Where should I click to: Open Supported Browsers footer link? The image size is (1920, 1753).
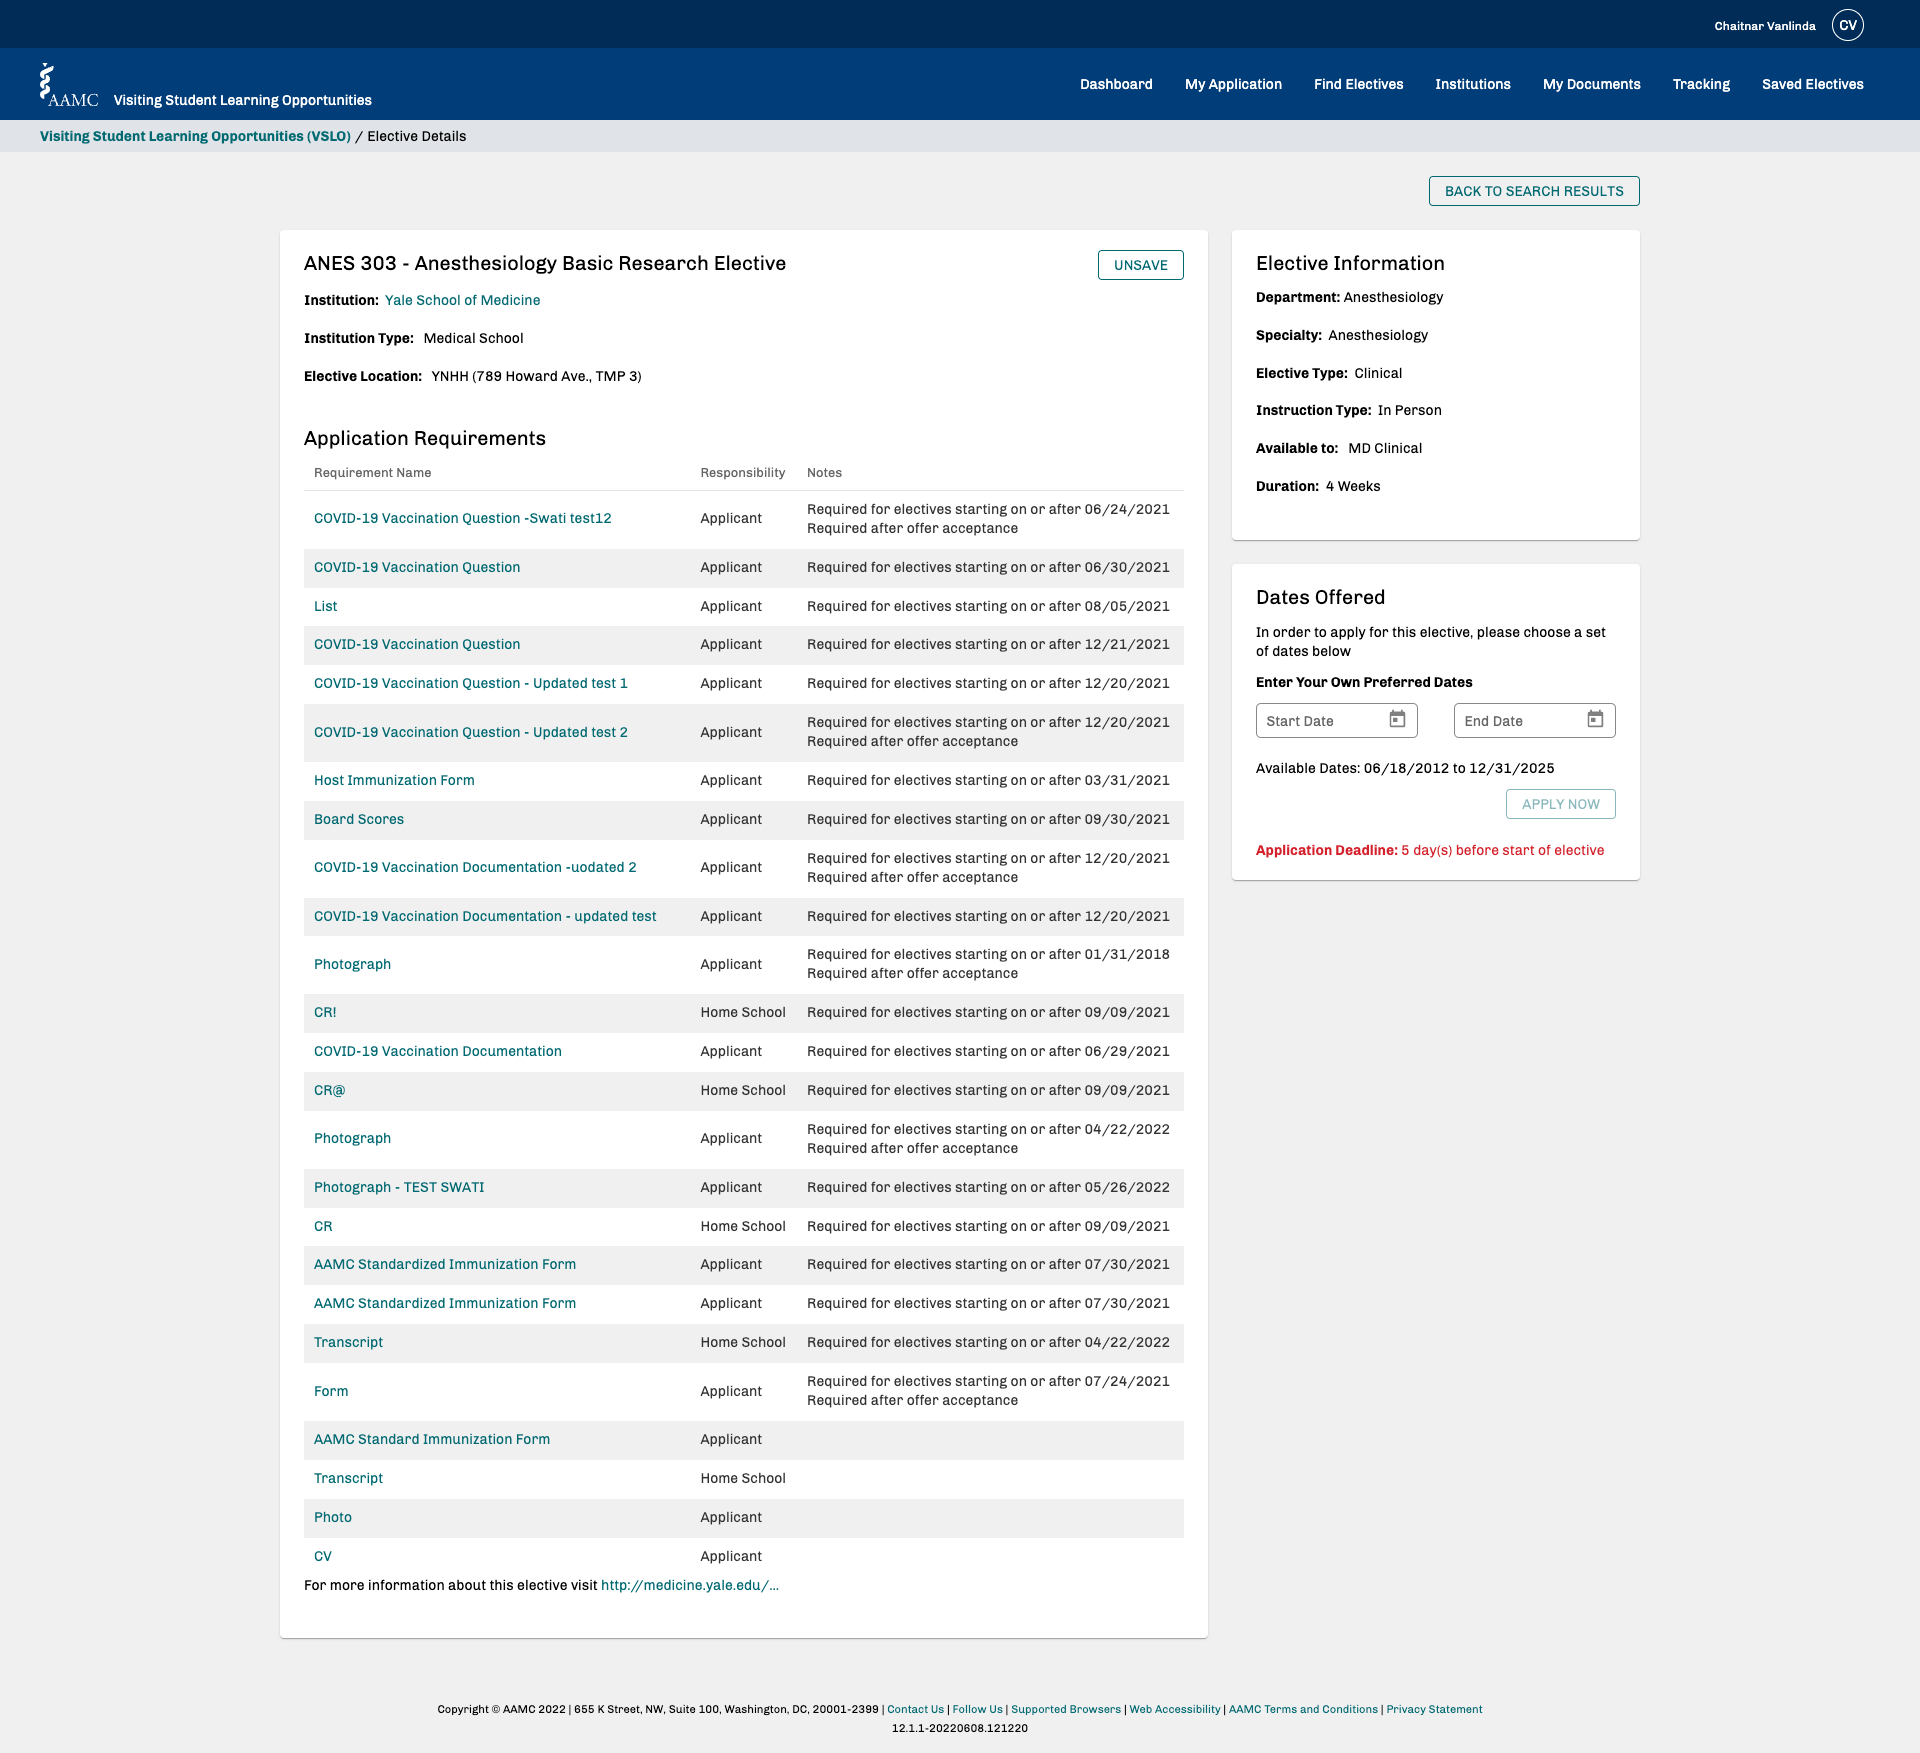coord(1065,1710)
